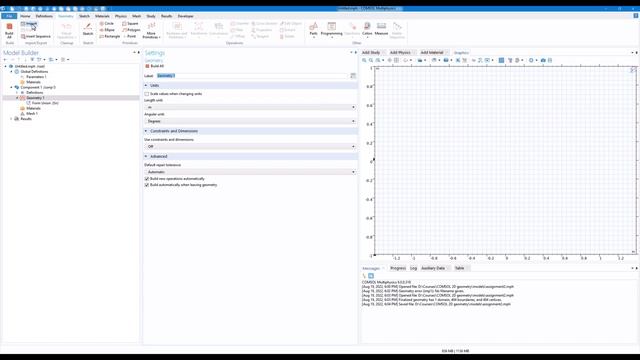The height and width of the screenshot is (360, 640).
Task: Switch to the Log tab
Action: (413, 268)
